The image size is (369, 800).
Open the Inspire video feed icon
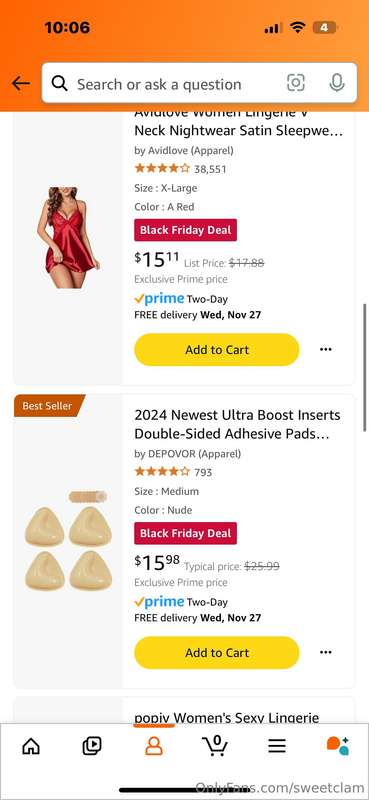coord(92,746)
